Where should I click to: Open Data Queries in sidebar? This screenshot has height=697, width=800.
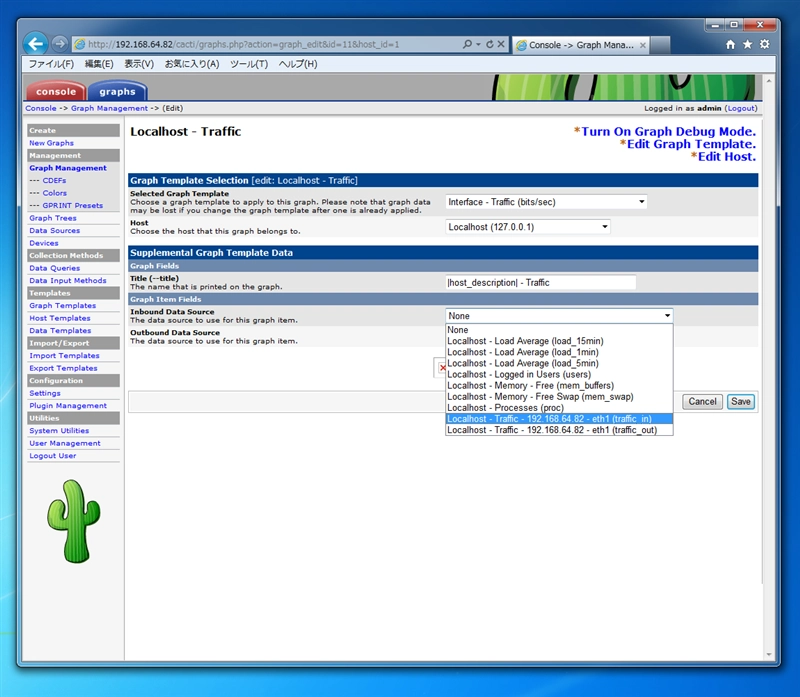tap(55, 268)
